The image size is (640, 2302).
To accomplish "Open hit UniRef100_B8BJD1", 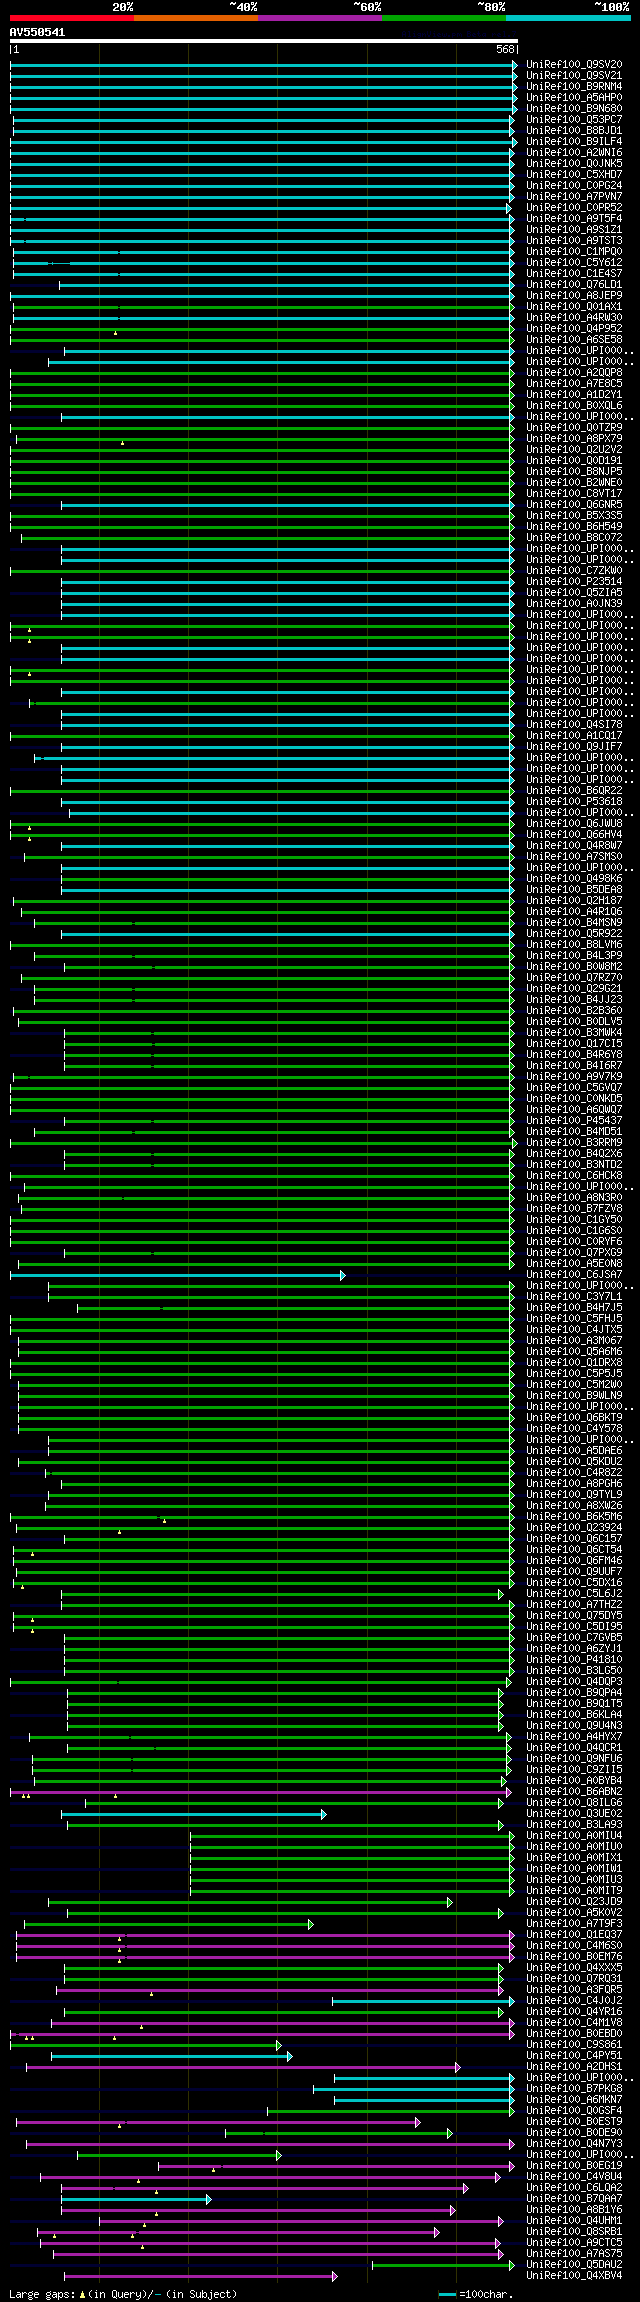I will click(574, 130).
